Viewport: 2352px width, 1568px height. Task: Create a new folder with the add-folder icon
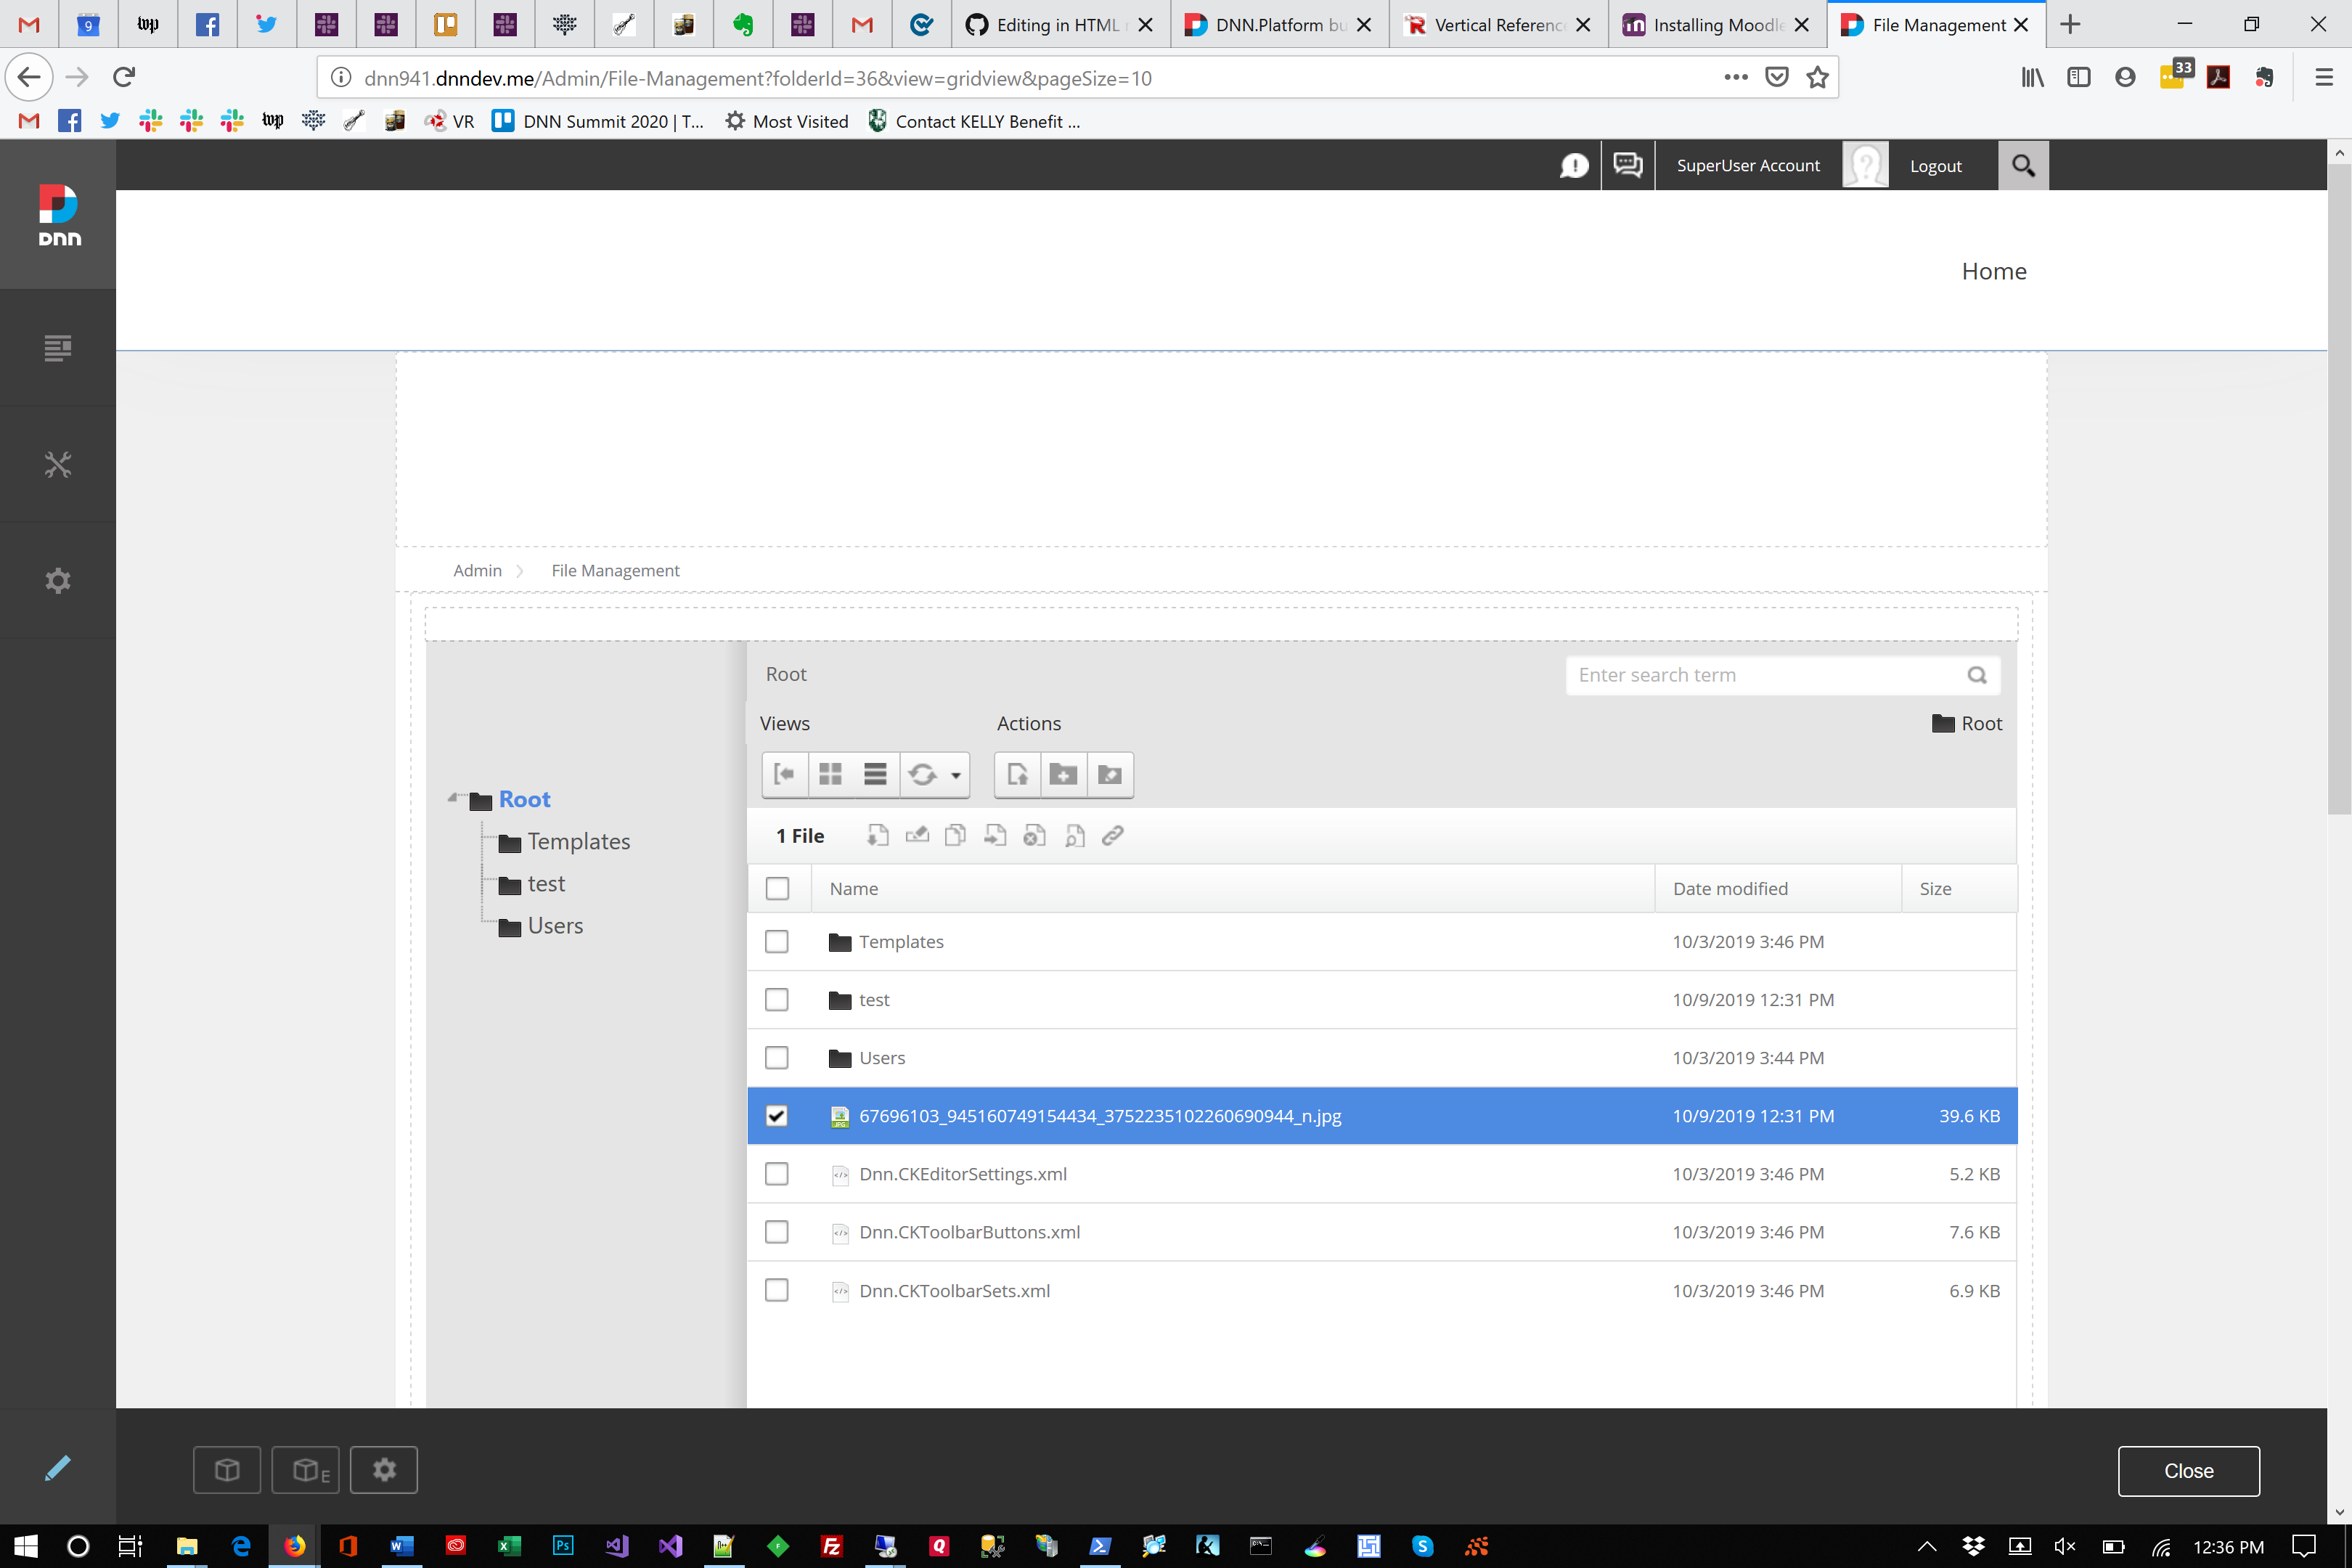[x=1063, y=774]
